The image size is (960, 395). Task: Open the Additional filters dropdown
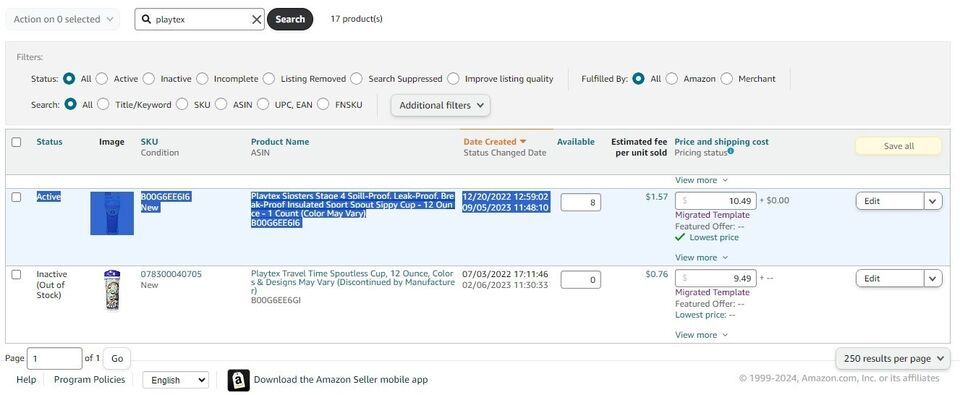(441, 105)
